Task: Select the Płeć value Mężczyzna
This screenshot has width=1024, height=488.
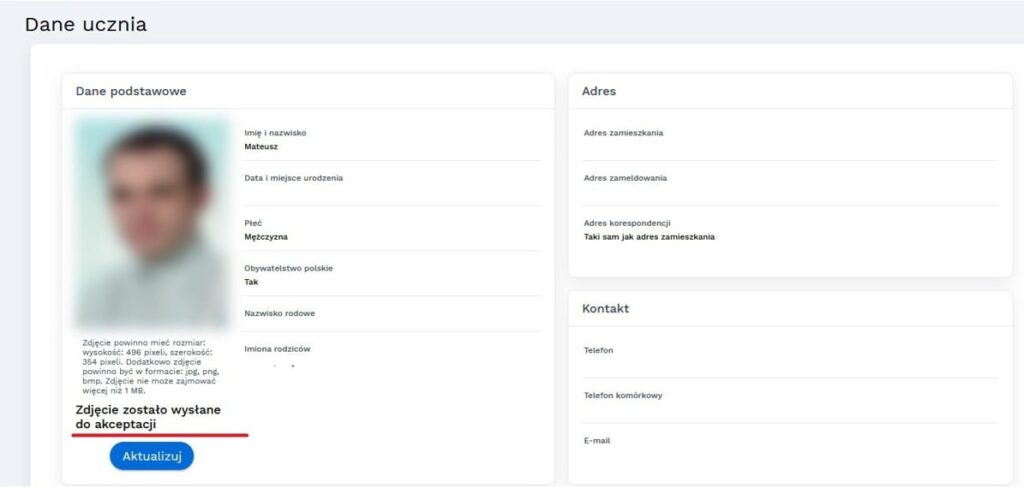Action: [x=266, y=237]
